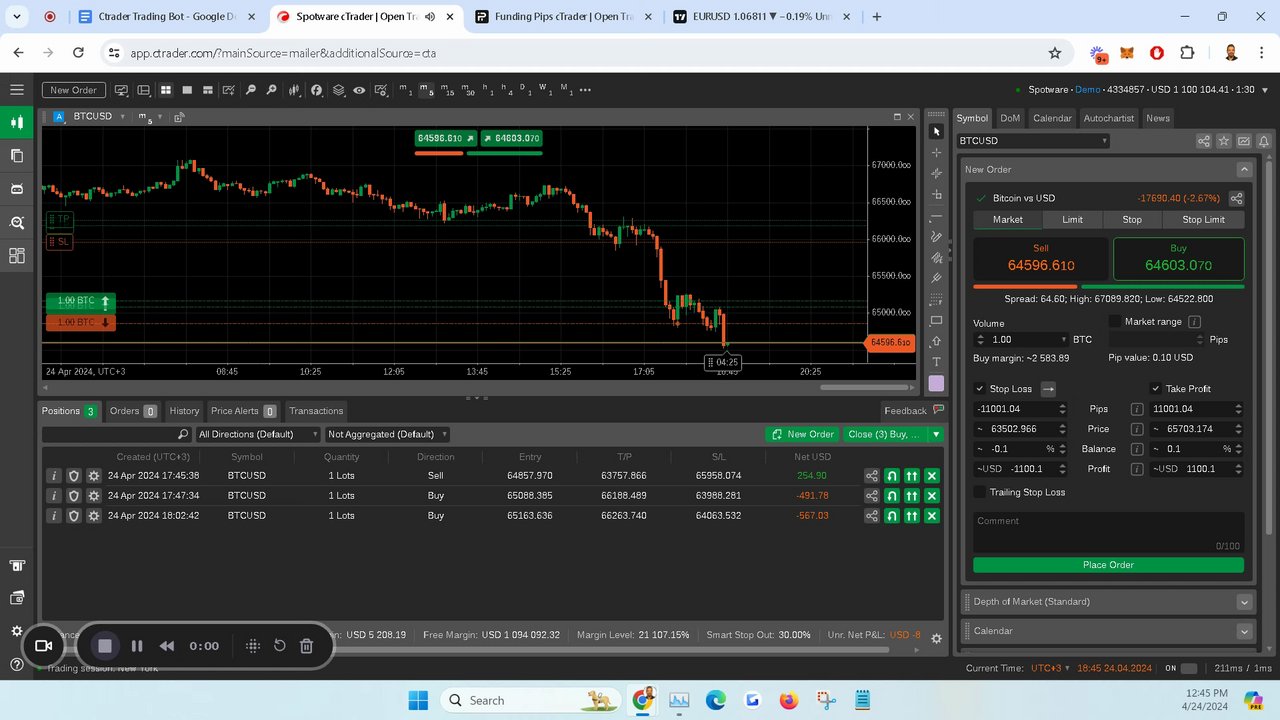
Task: Toggle the 1.00 BTC buy quick-trade button on chart
Action: point(80,301)
